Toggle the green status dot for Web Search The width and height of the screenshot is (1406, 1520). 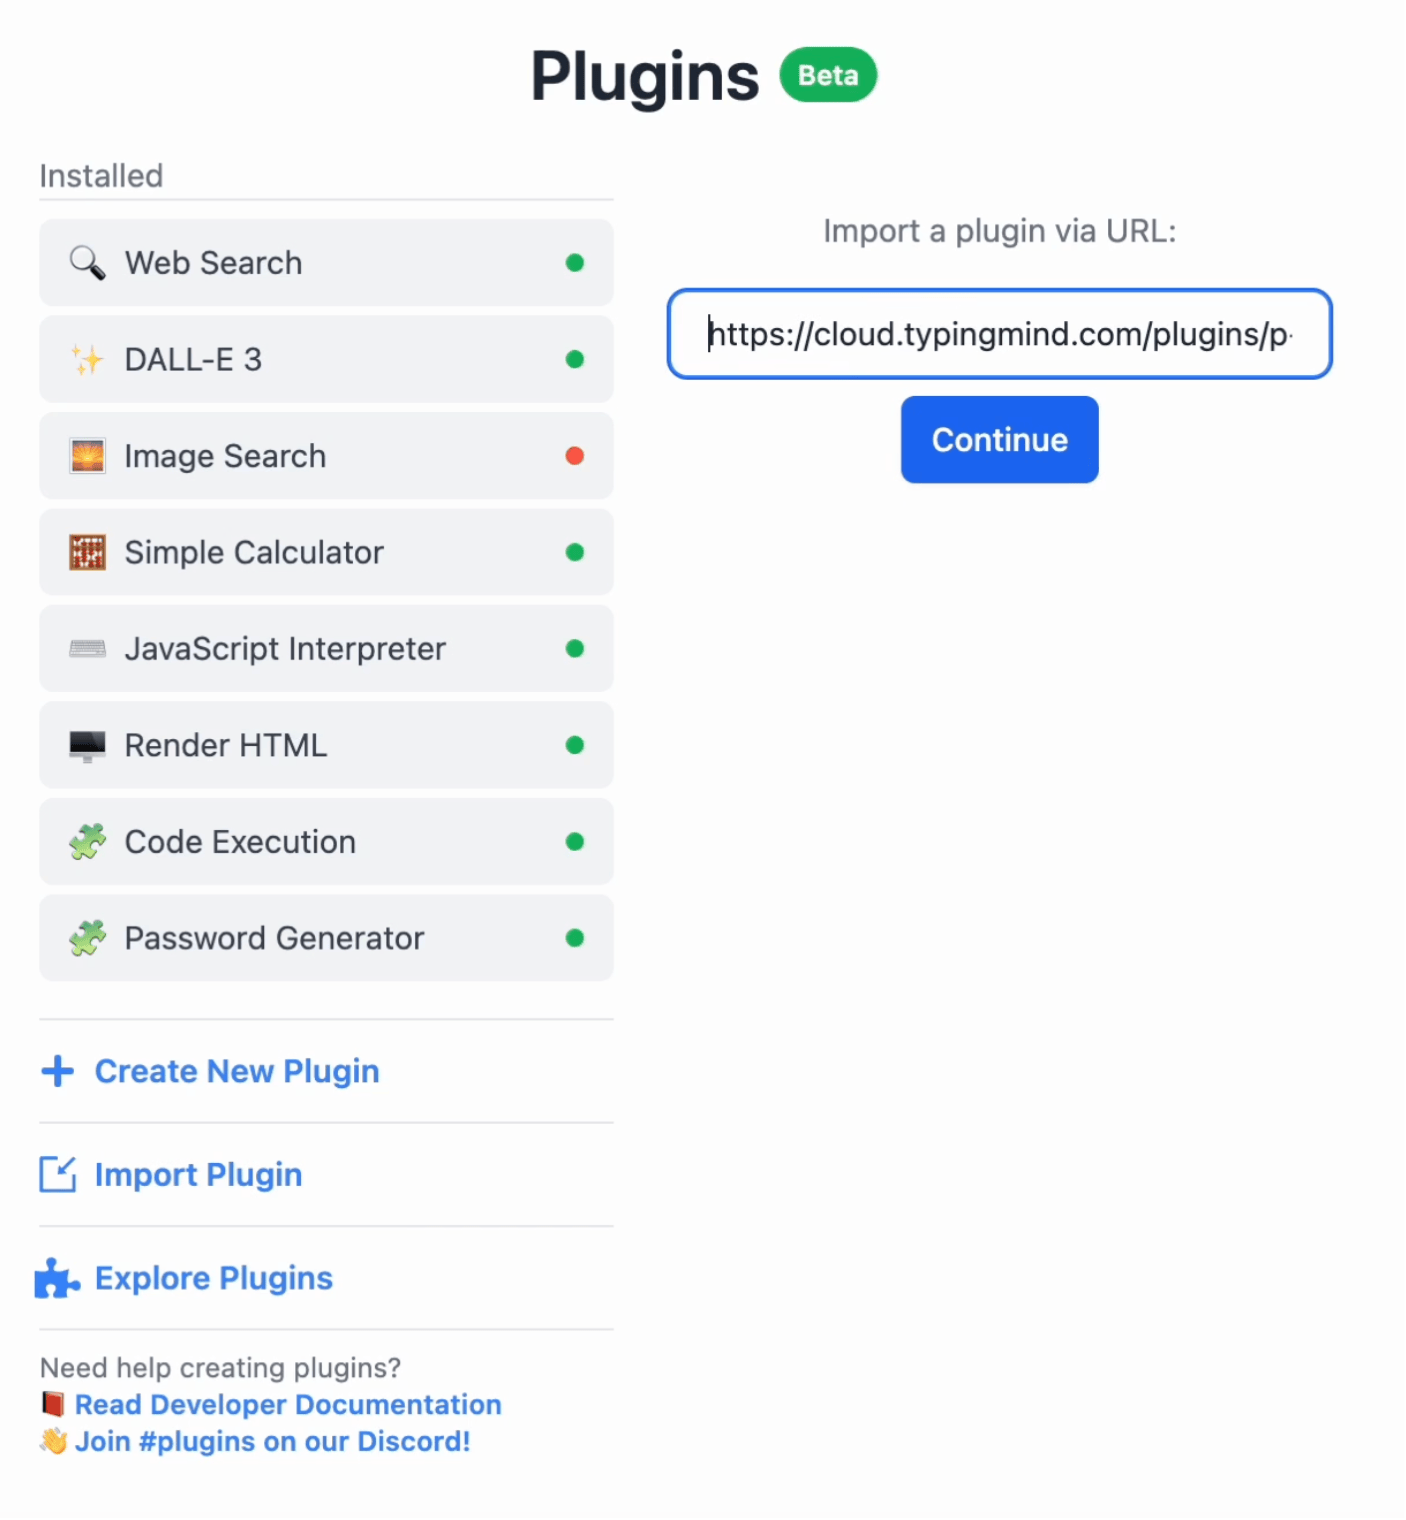click(574, 263)
